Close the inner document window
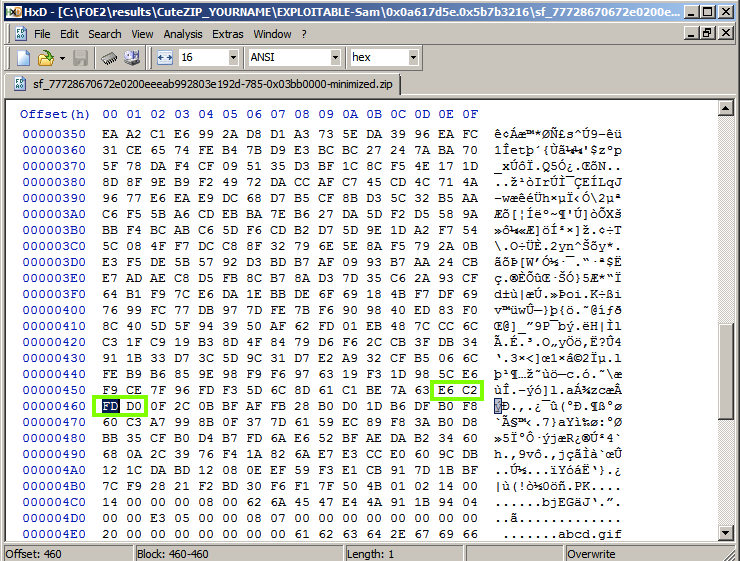The height and width of the screenshot is (561, 740). point(725,33)
